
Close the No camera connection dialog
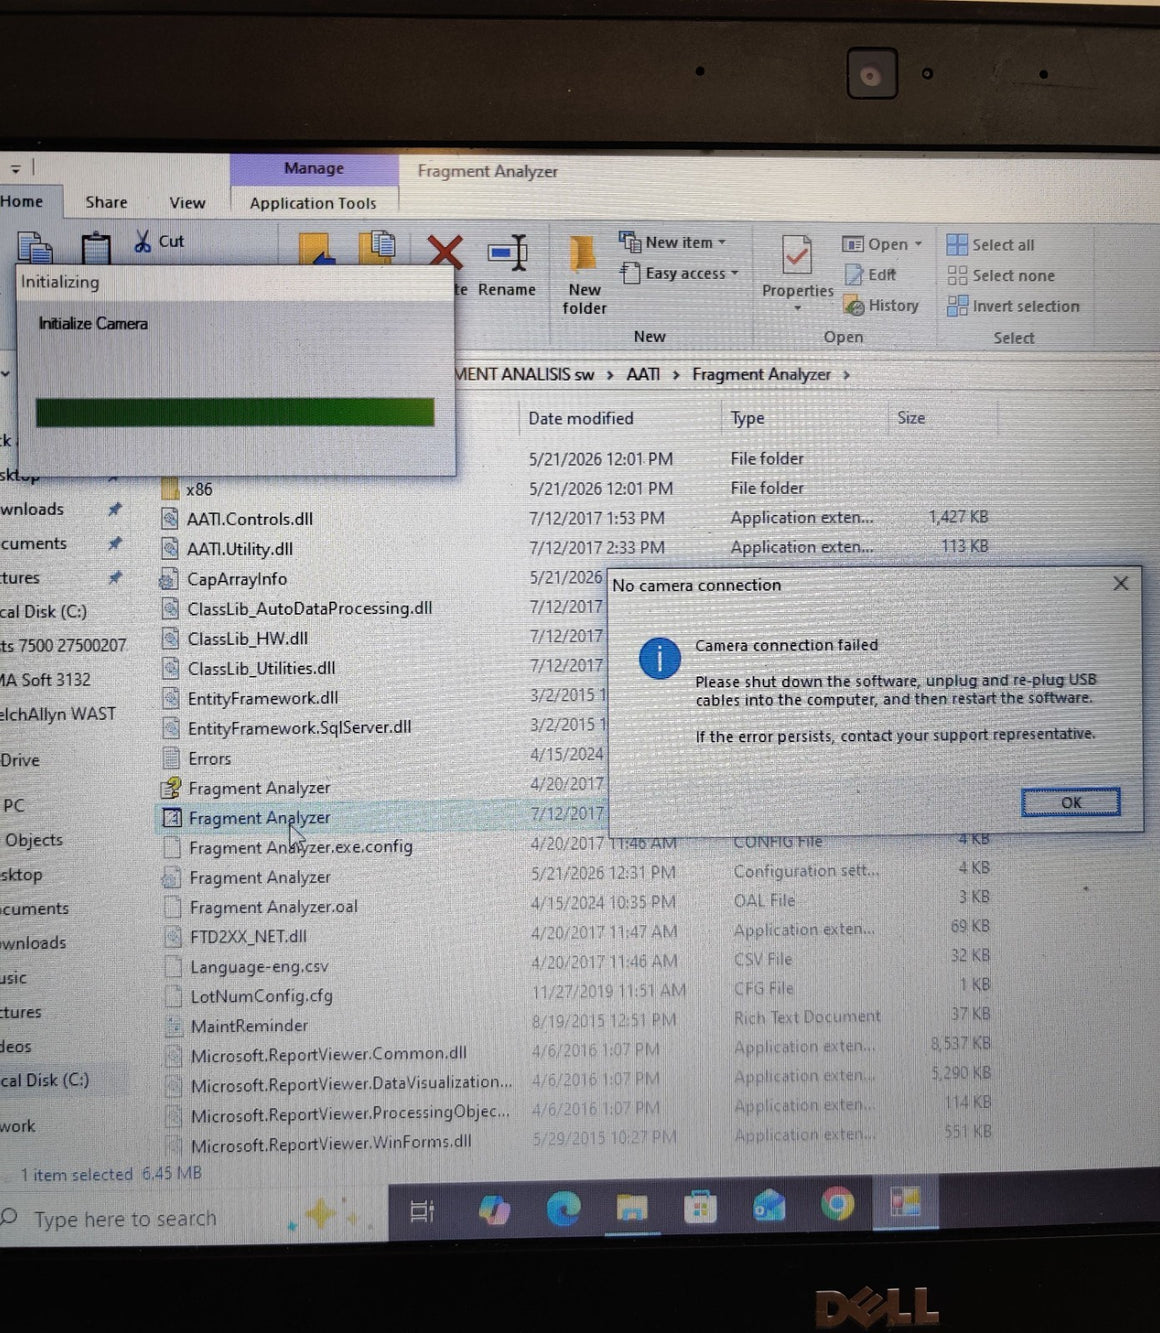click(x=1121, y=583)
